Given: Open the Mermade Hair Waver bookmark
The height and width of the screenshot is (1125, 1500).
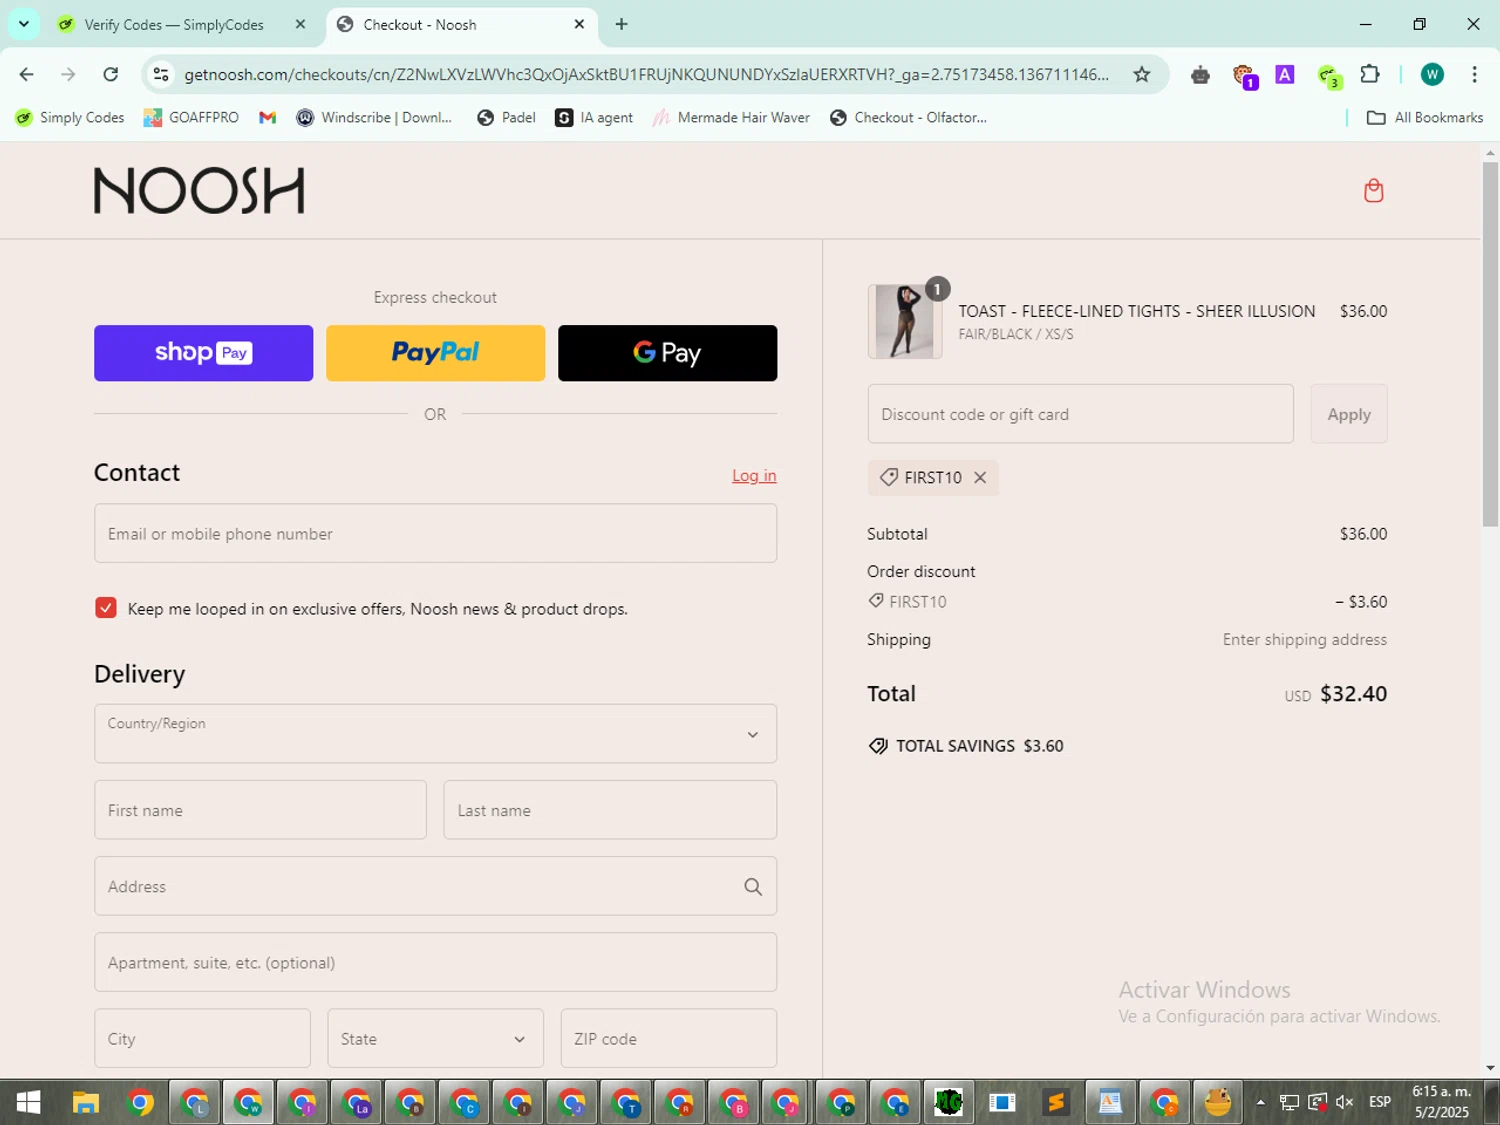Looking at the screenshot, I should pos(731,118).
